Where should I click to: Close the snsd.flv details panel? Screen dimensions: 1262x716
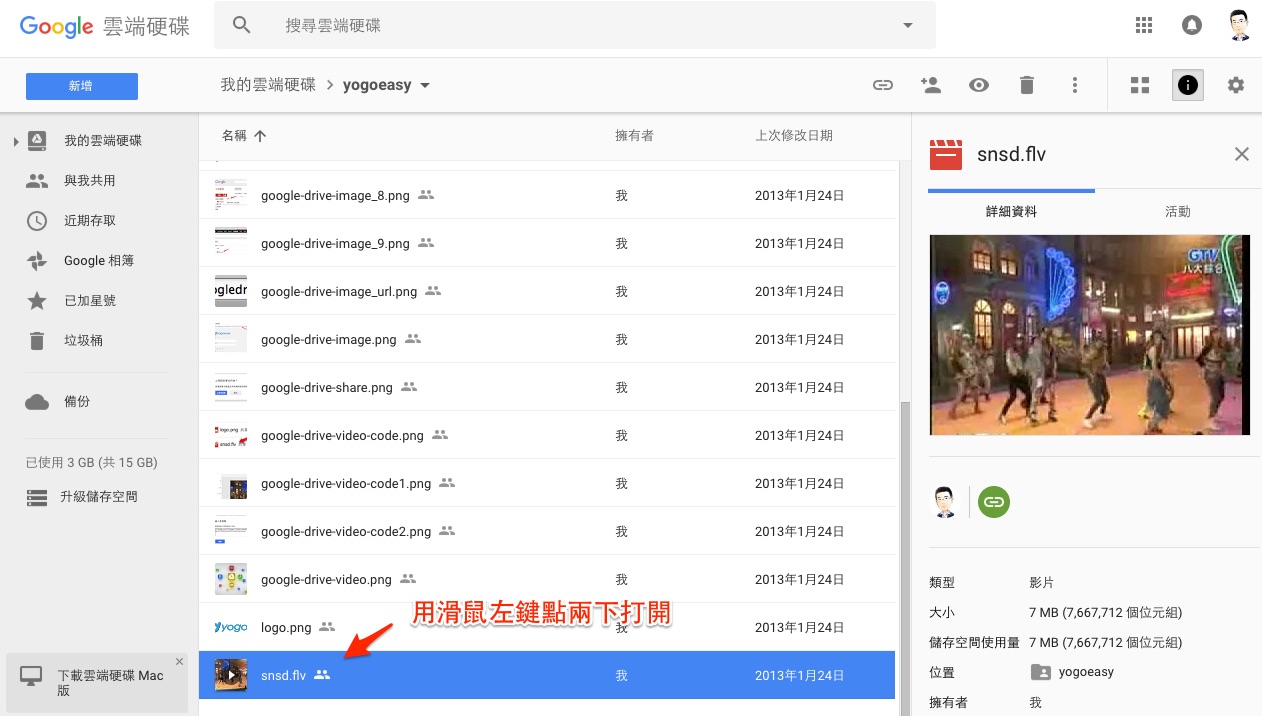click(x=1242, y=154)
